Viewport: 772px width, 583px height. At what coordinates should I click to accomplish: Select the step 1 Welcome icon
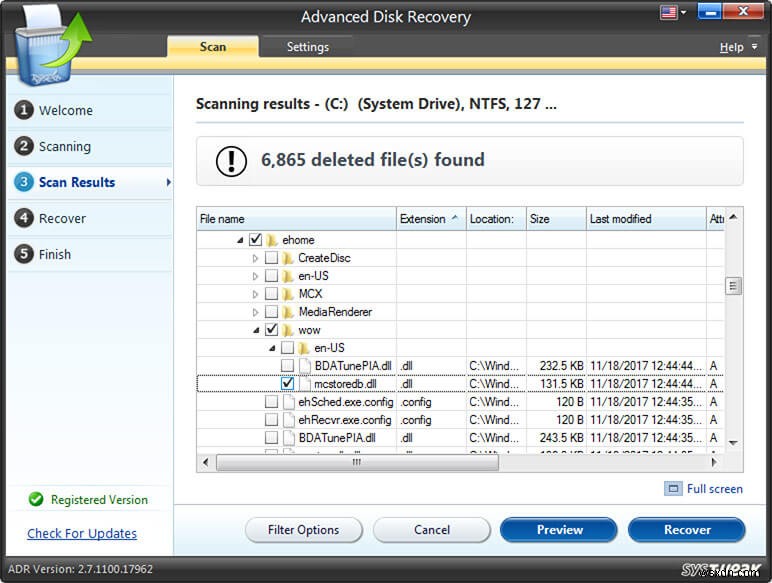23,110
